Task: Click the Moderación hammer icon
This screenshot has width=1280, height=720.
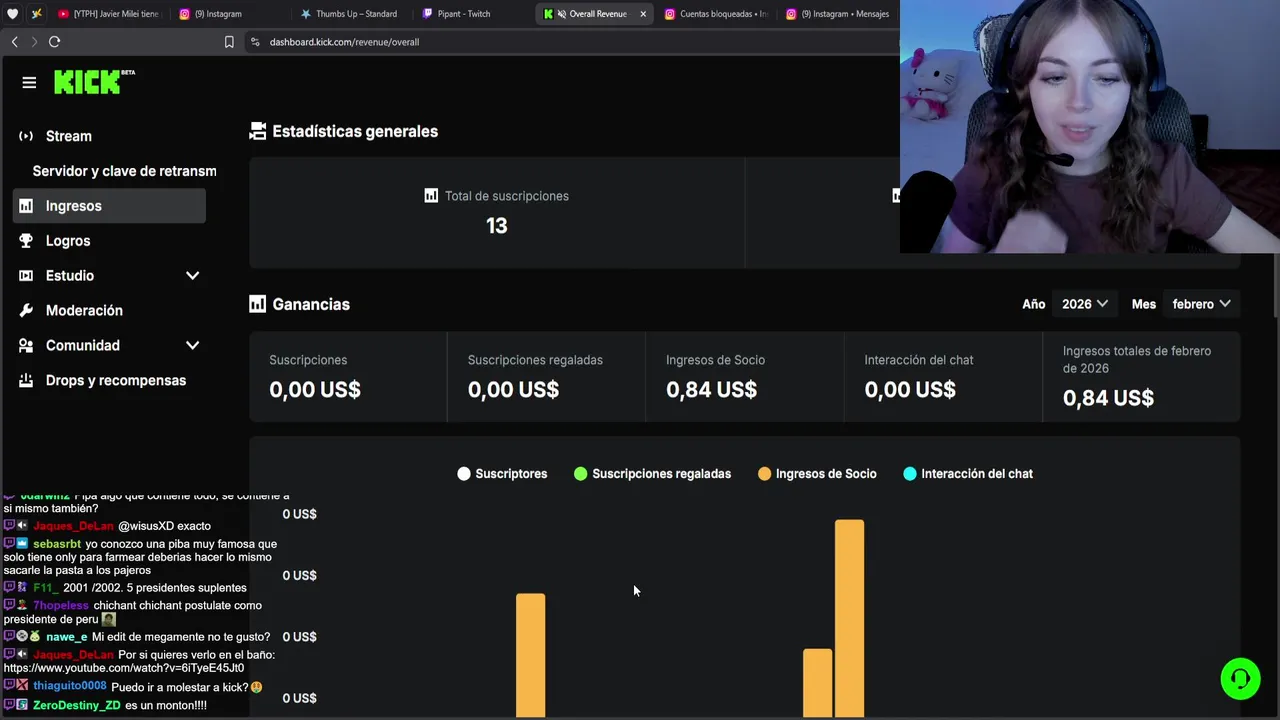Action: point(26,311)
